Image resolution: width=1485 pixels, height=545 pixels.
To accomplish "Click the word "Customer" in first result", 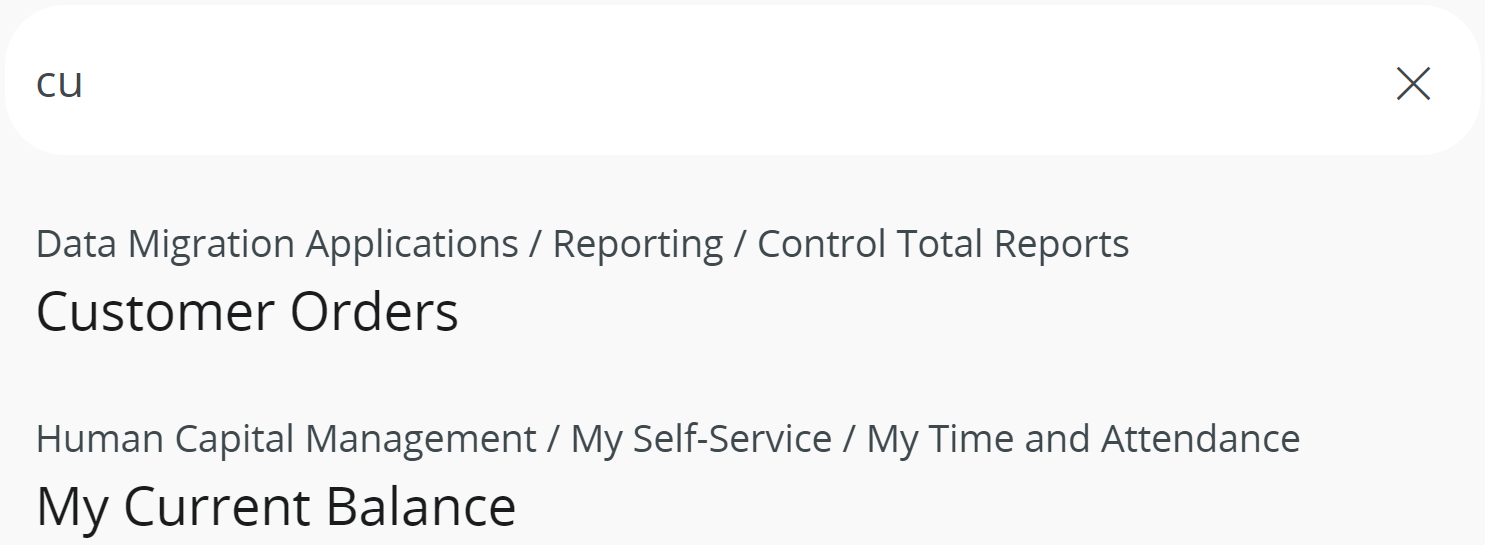I will (155, 312).
